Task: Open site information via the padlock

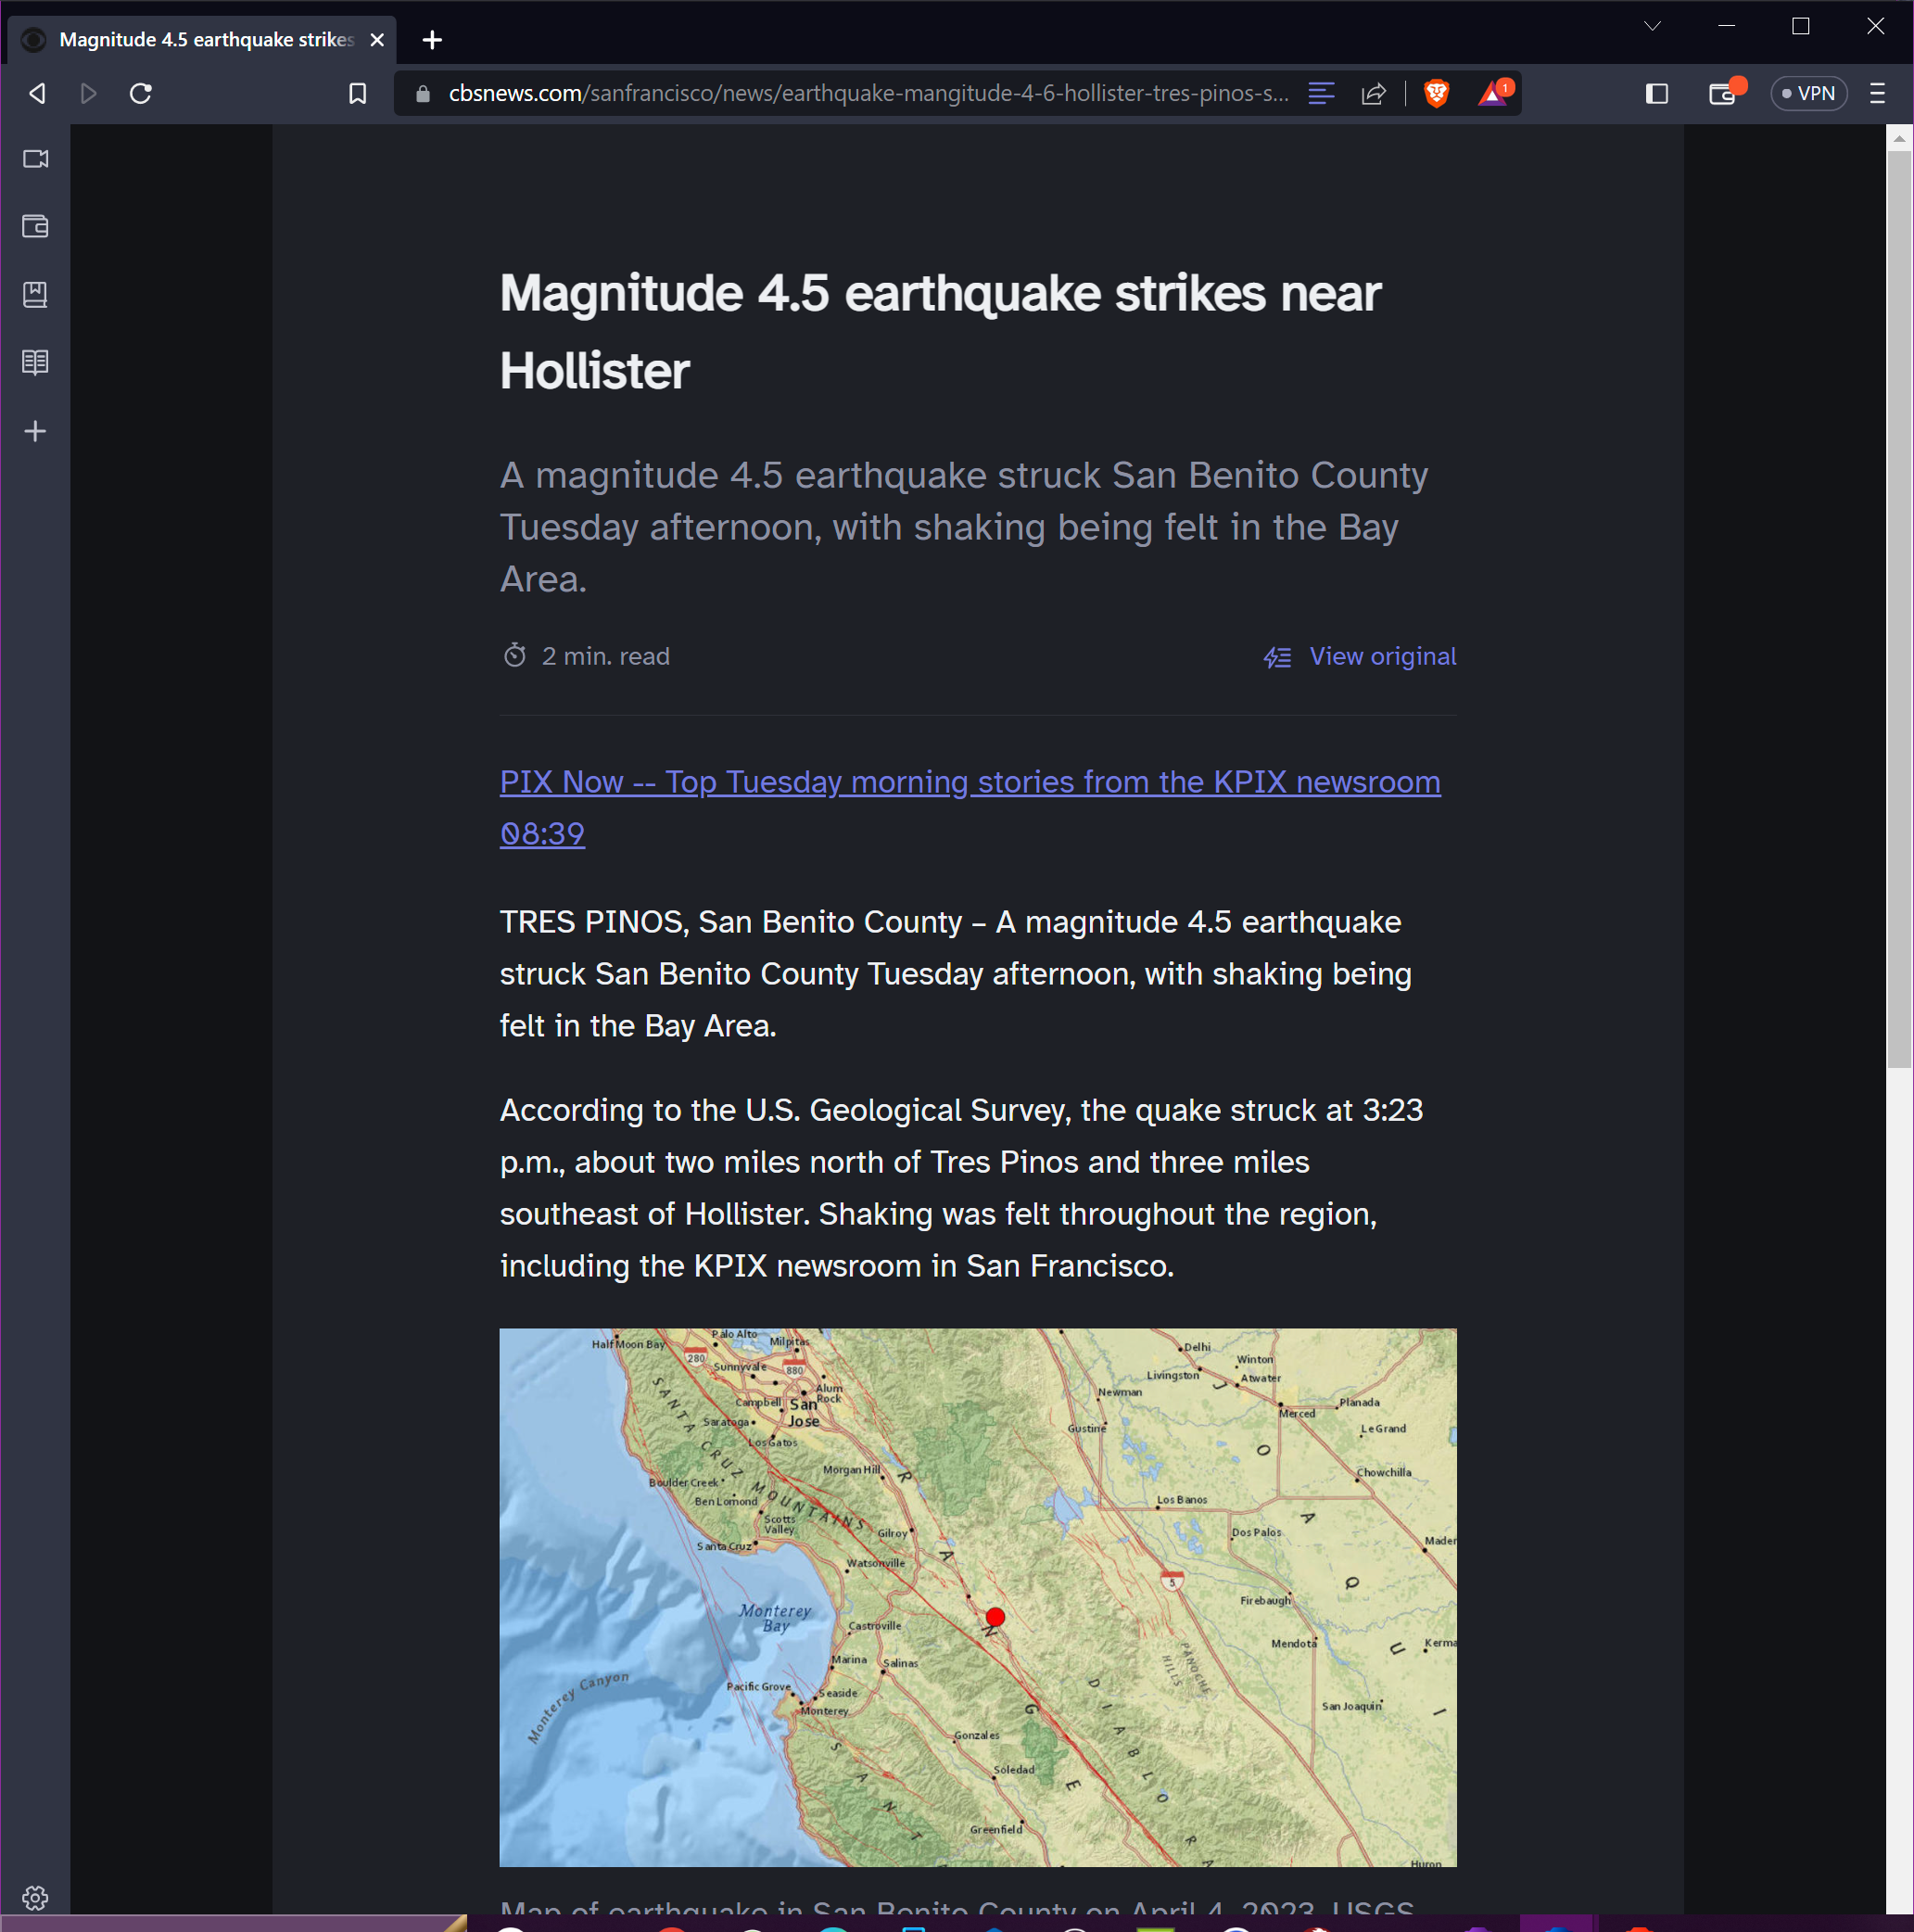Action: [423, 93]
